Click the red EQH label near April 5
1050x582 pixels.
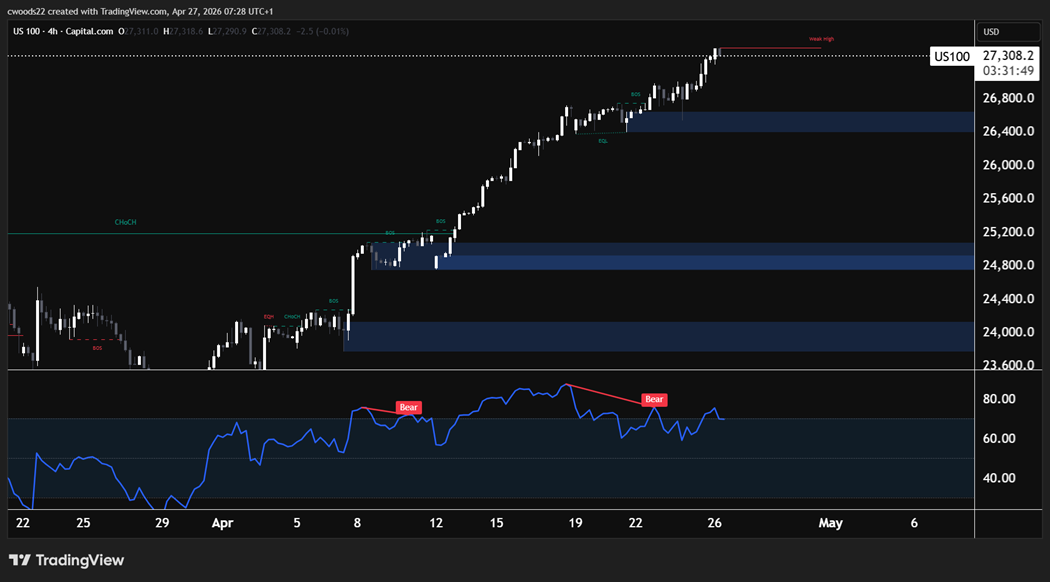click(268, 317)
